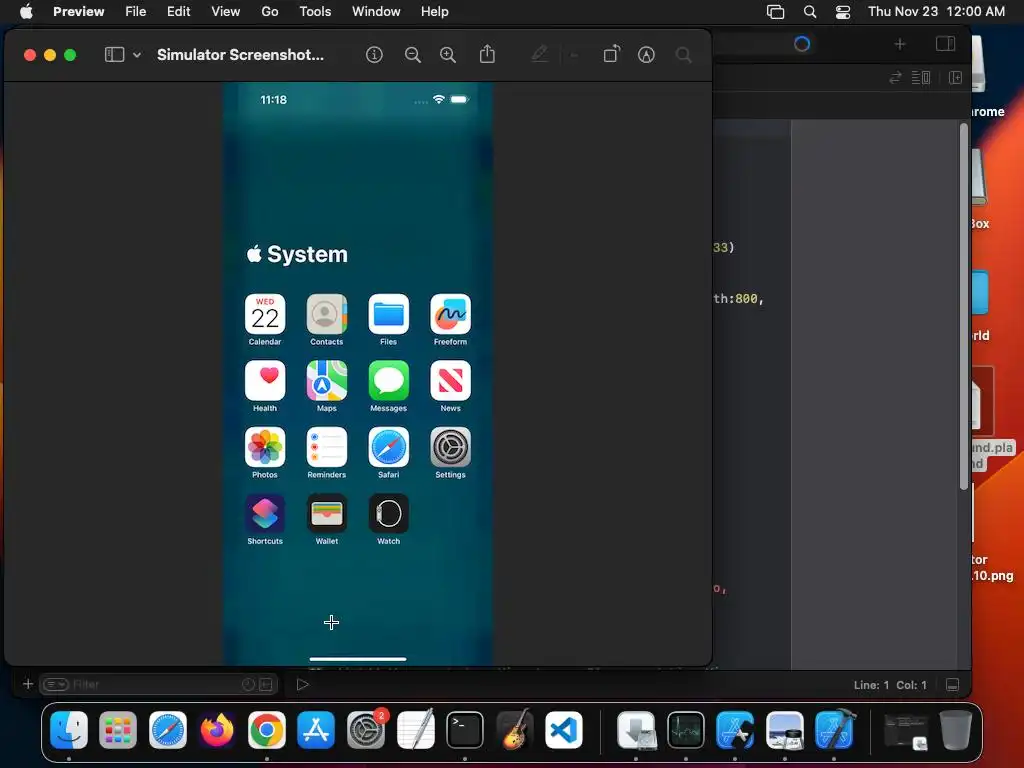Click the Line: 1 Col: 1 indicator
Viewport: 1024px width, 768px height.
890,685
